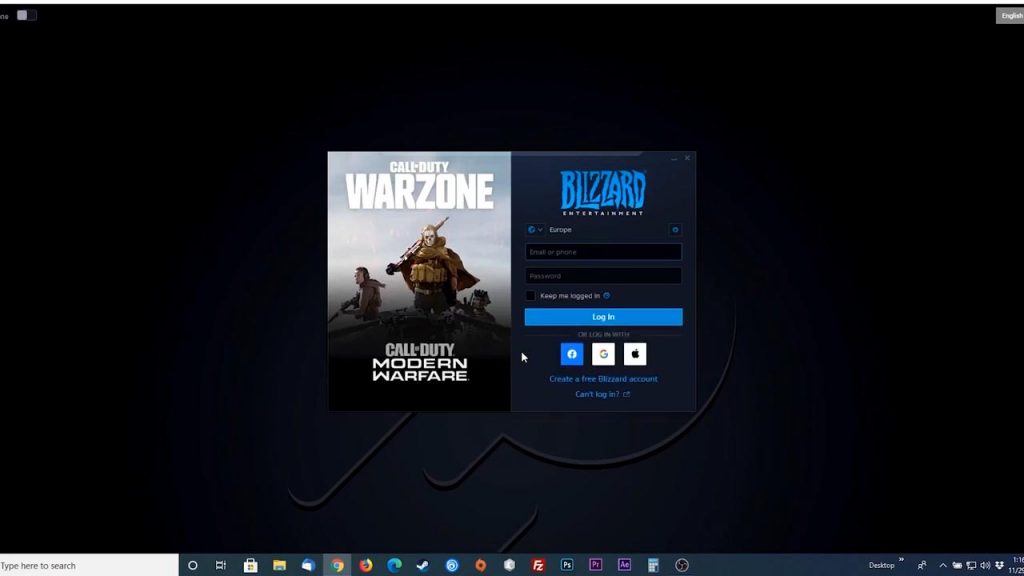Open Firefox from the taskbar
The height and width of the screenshot is (576, 1024).
pyautogui.click(x=366, y=566)
